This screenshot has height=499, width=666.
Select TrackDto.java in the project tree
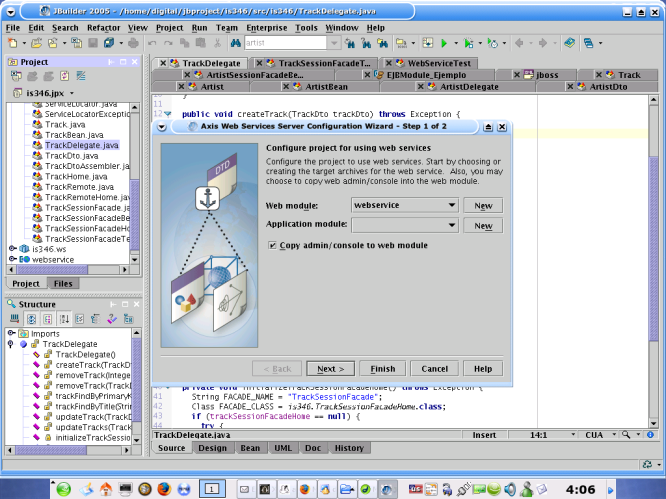tap(71, 156)
